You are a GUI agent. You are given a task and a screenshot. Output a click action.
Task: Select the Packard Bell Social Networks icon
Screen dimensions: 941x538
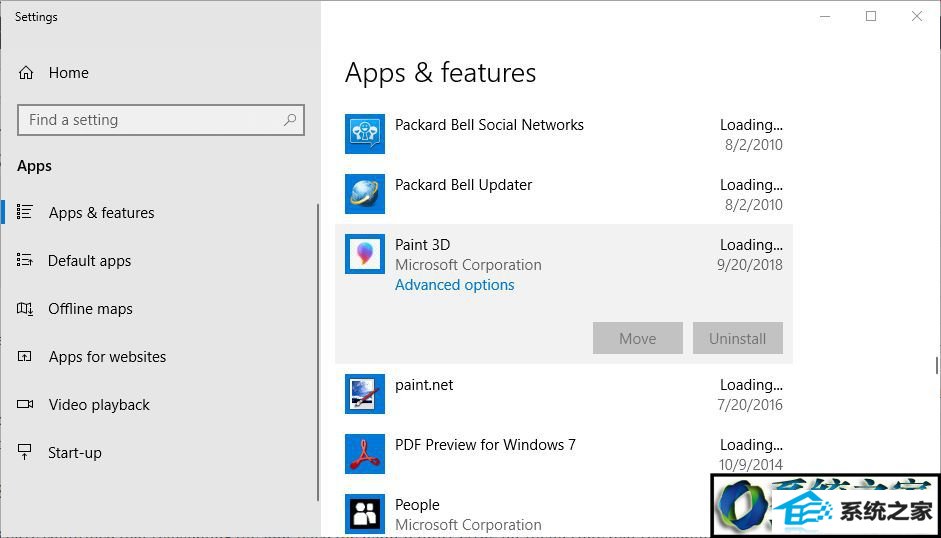[x=365, y=134]
